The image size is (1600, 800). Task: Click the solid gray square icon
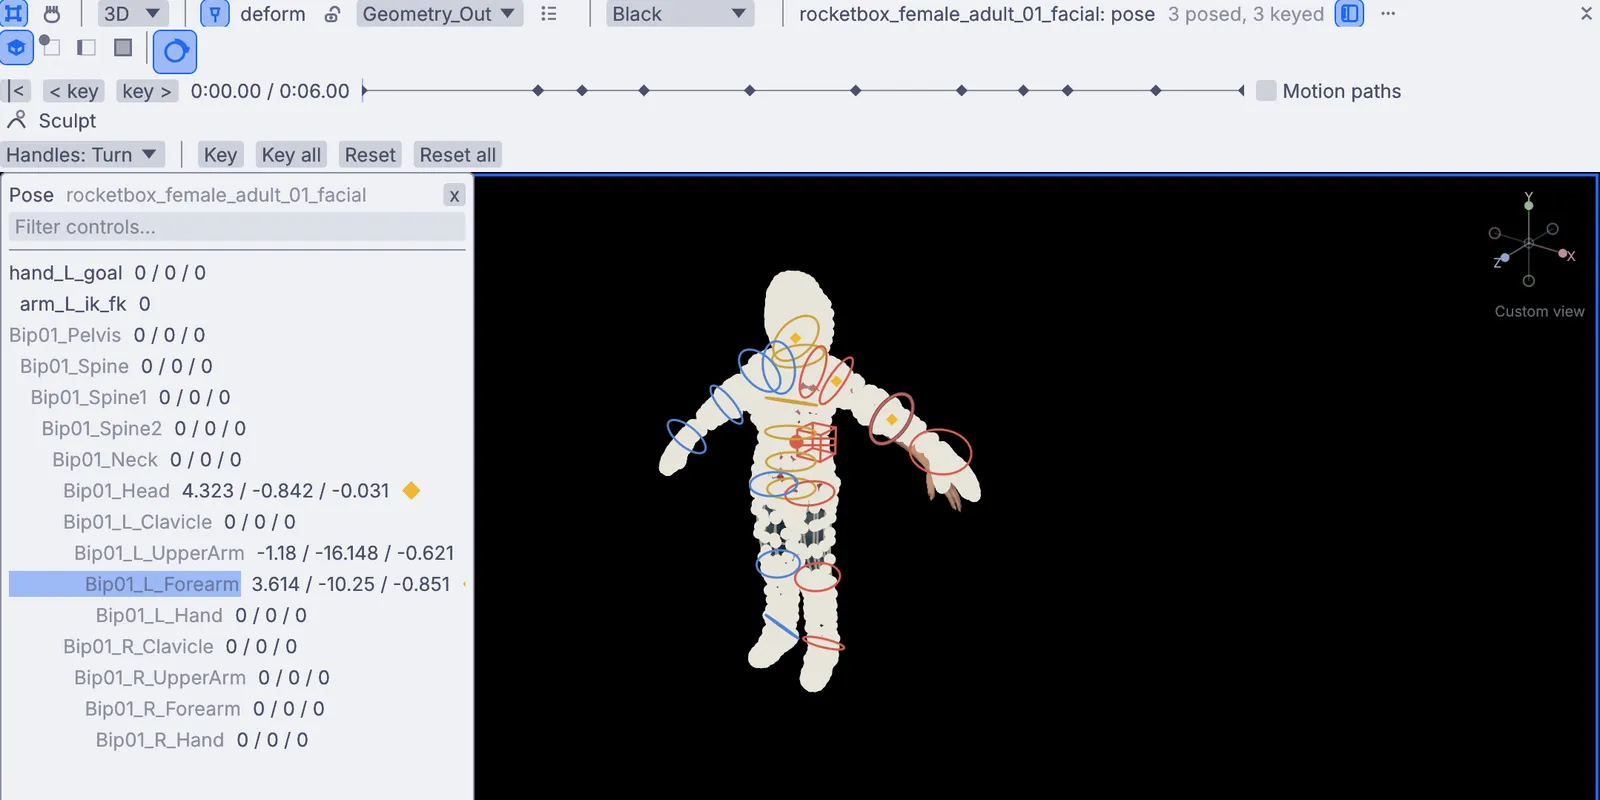click(x=123, y=47)
